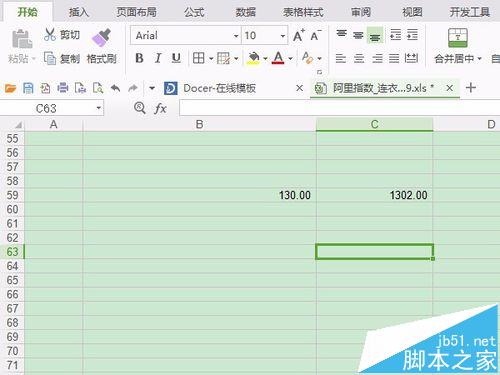Open the 审阅 ribbon tab
This screenshot has height=375, width=500.
tap(361, 12)
